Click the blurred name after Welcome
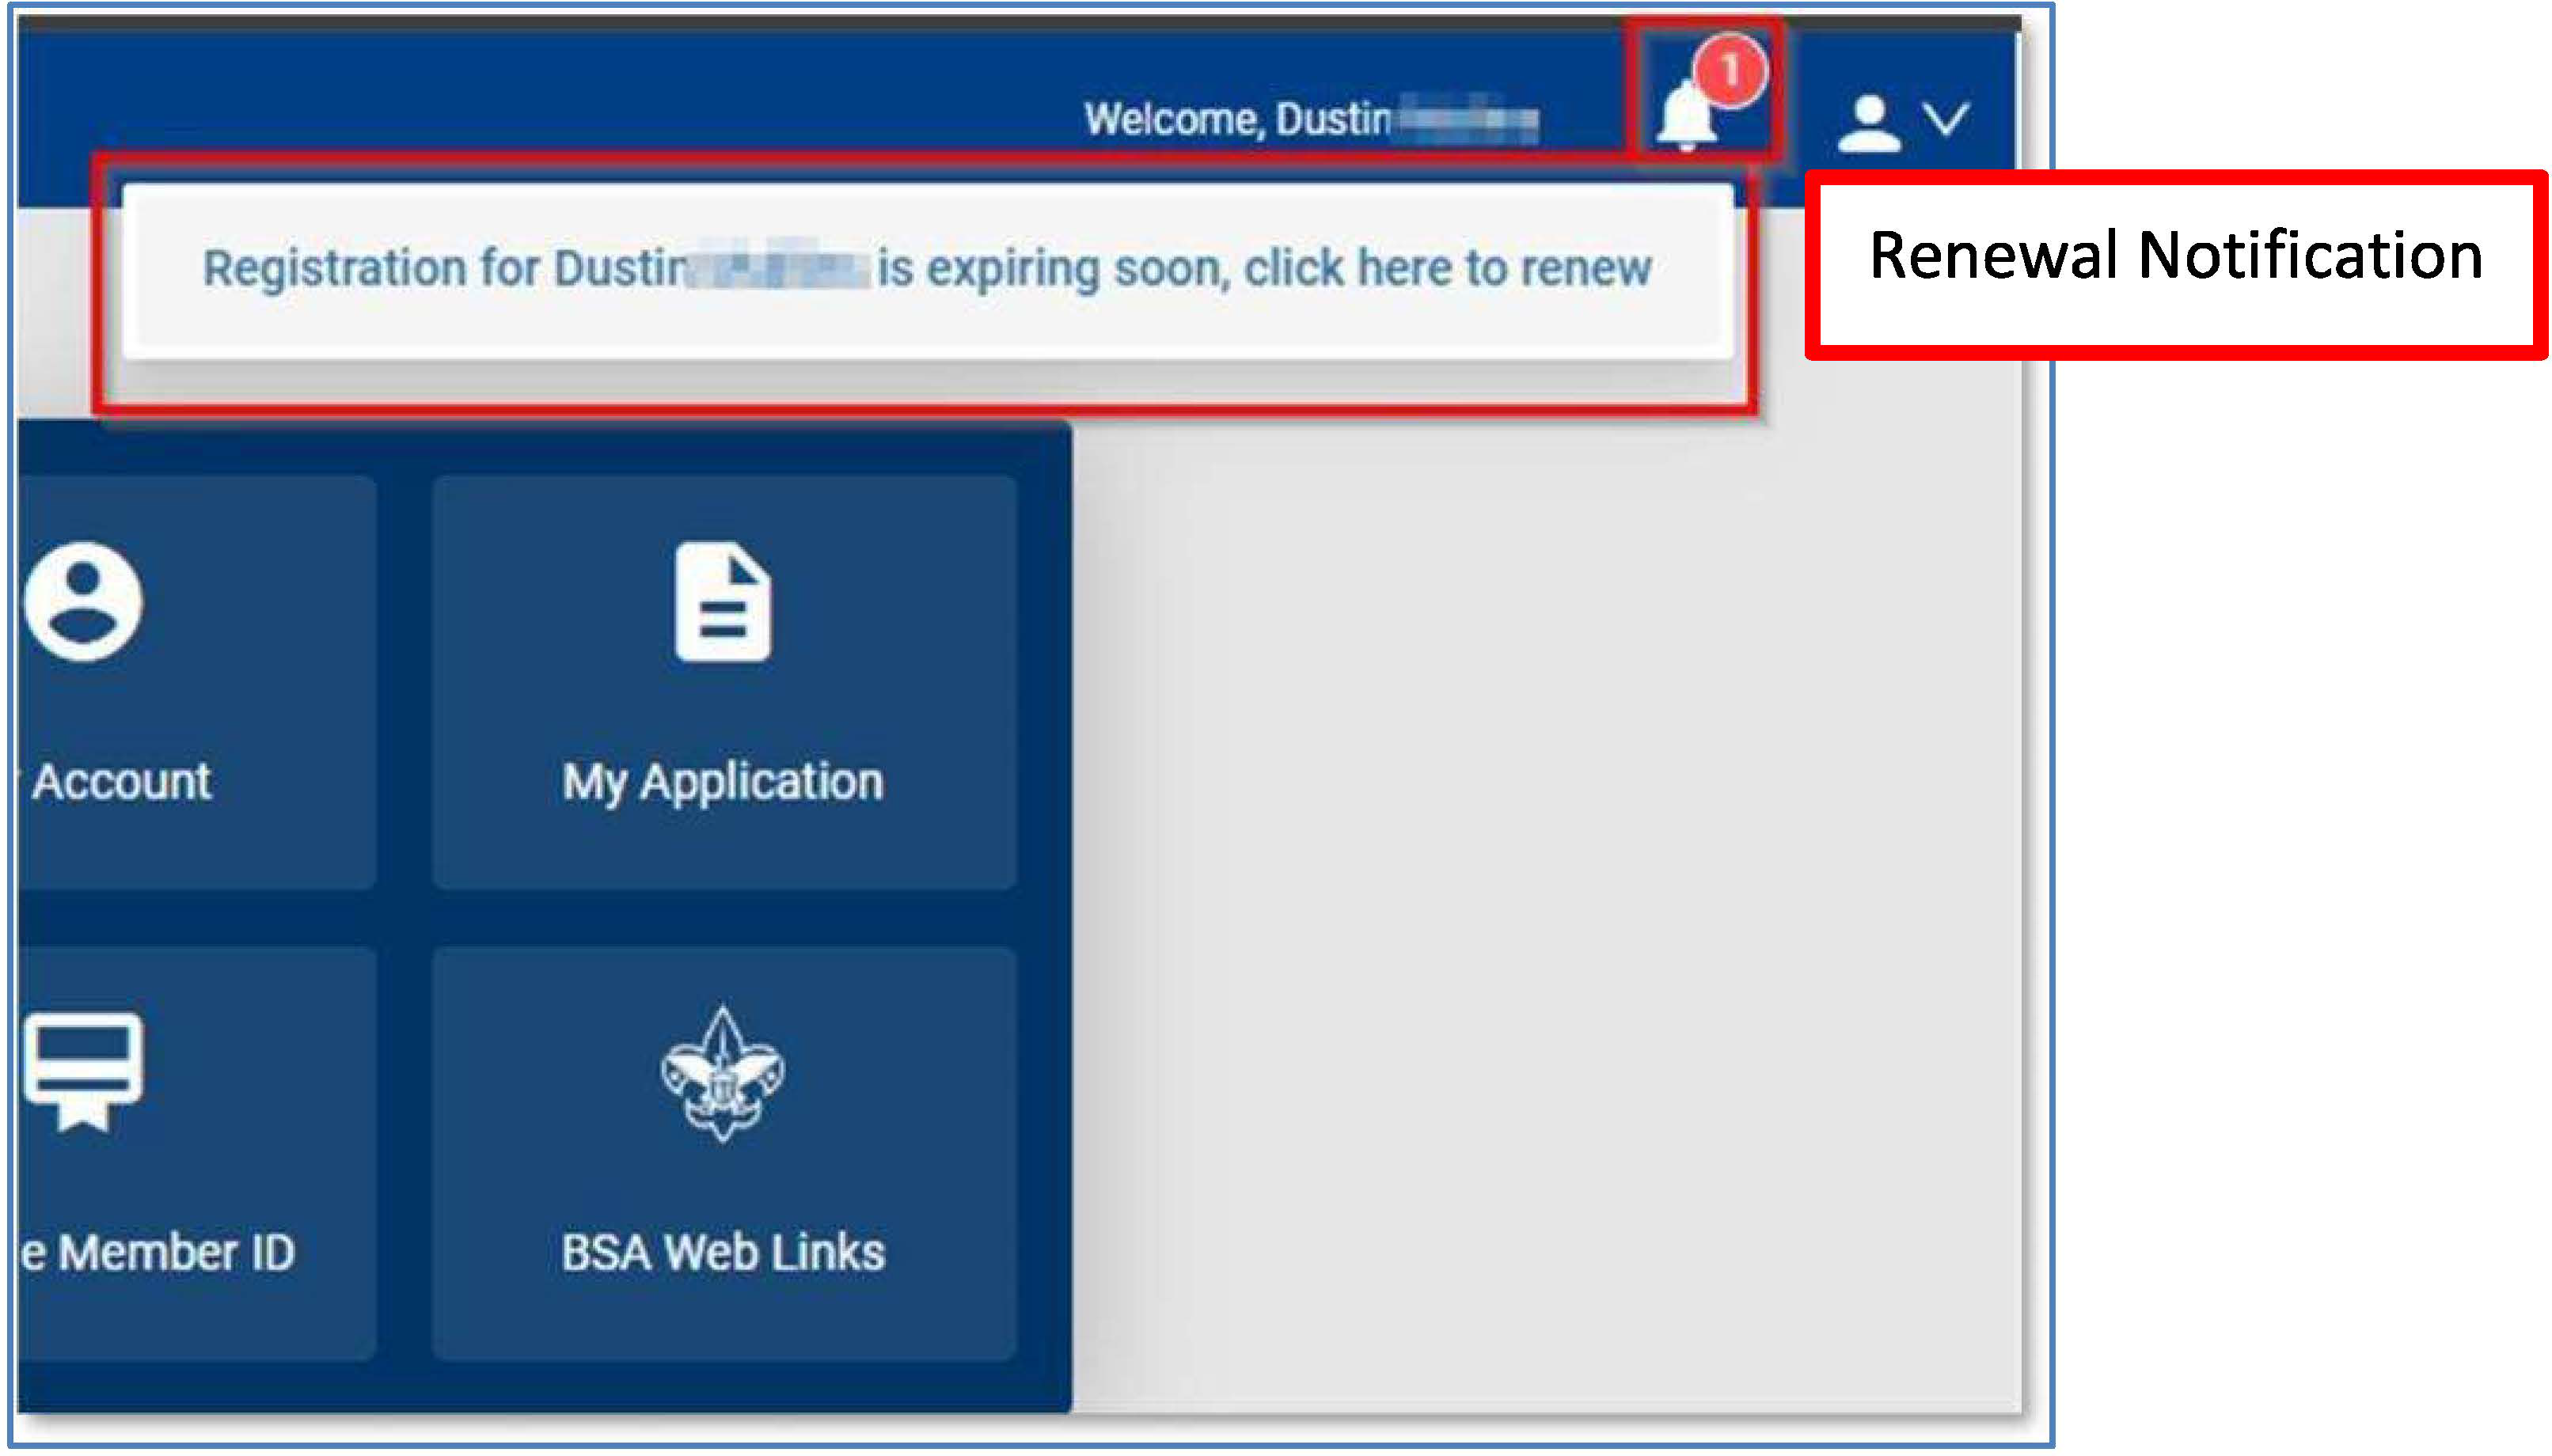 1467,119
